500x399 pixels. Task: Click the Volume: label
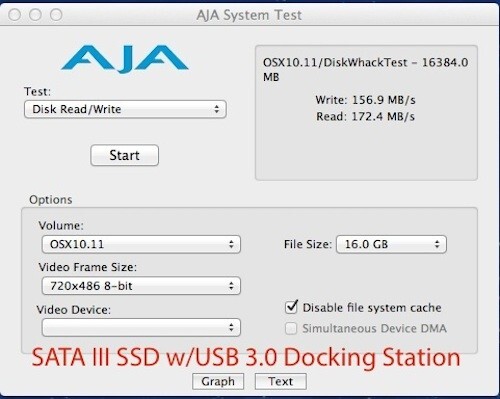tap(61, 226)
